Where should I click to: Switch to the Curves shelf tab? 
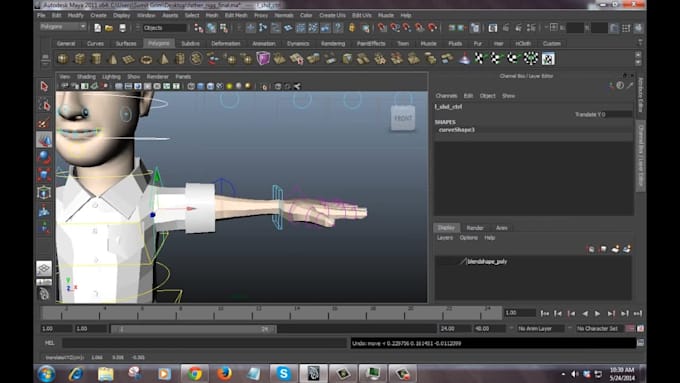[x=95, y=43]
